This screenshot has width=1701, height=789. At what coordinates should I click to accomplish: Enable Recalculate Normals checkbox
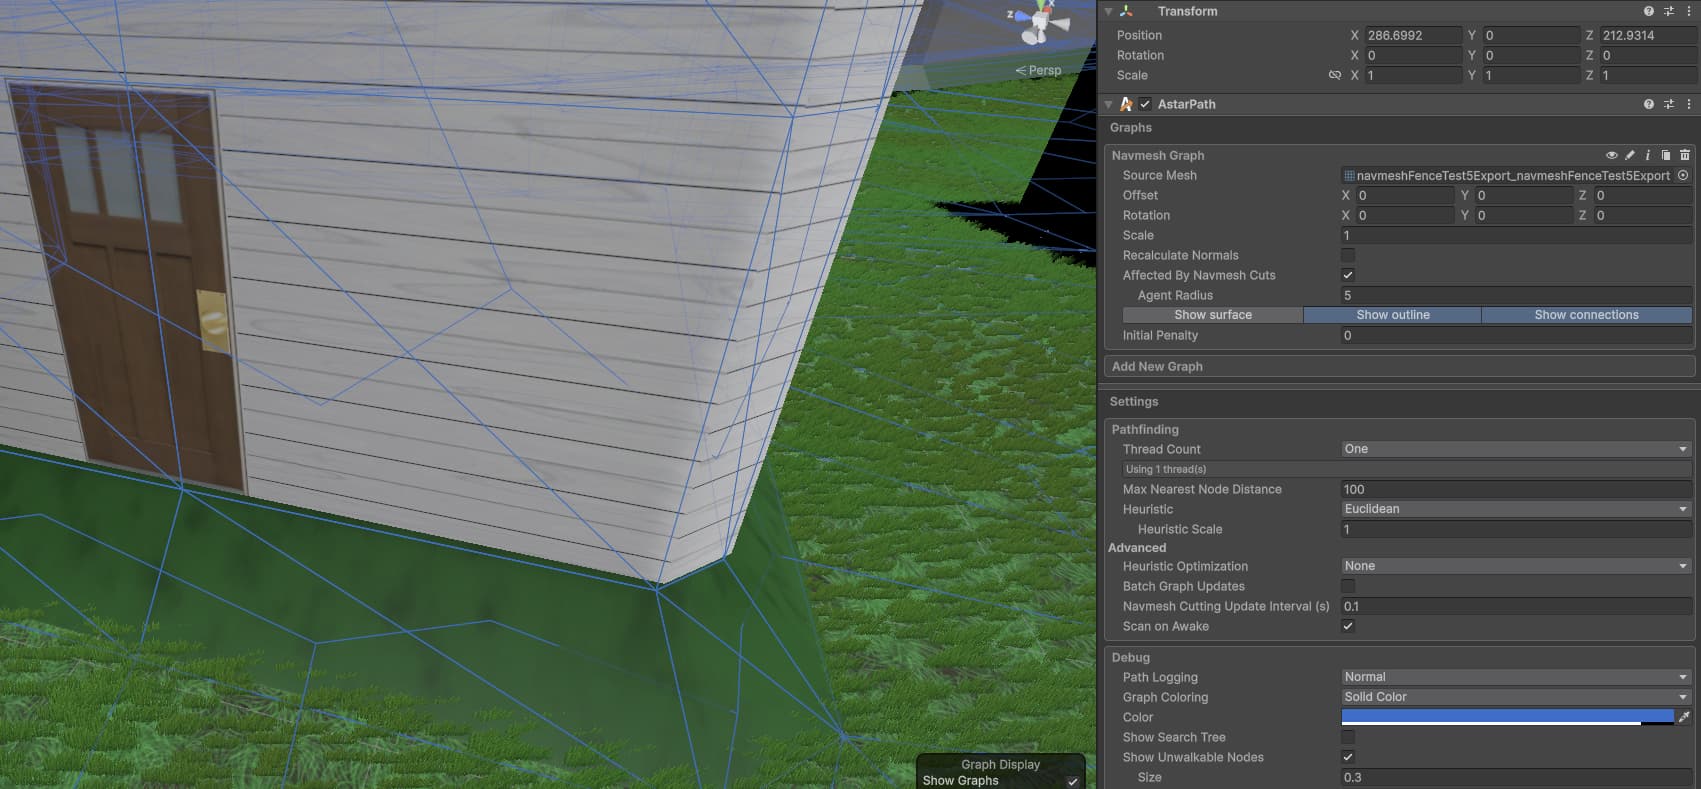coord(1348,255)
